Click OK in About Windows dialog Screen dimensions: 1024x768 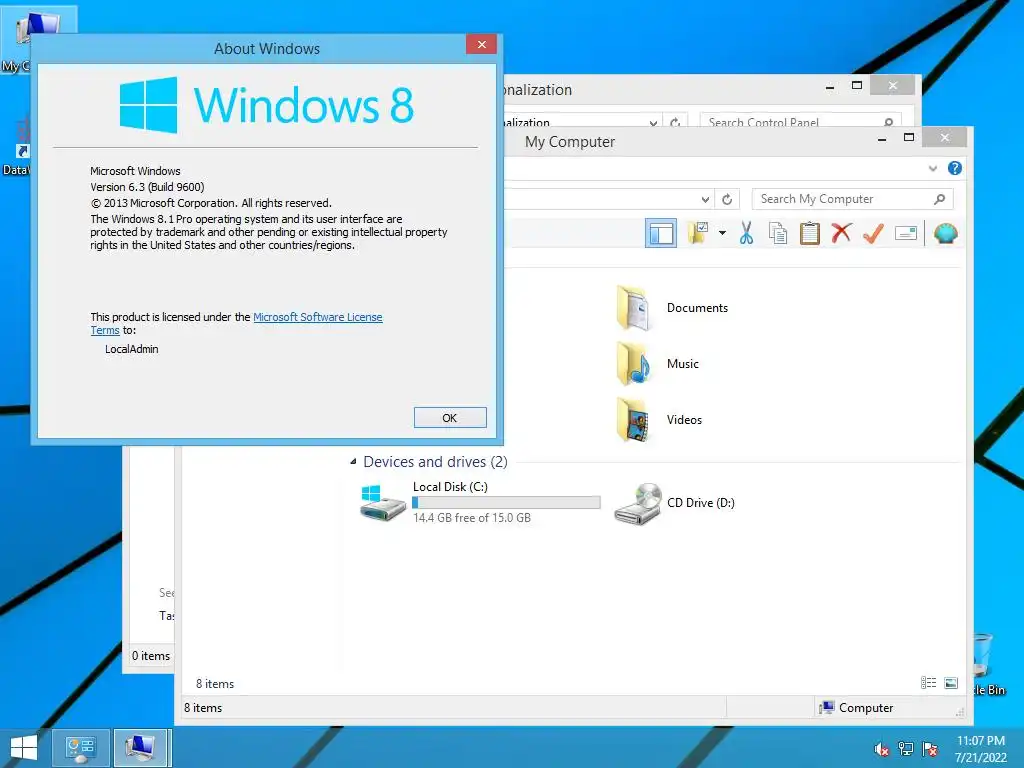pos(450,418)
